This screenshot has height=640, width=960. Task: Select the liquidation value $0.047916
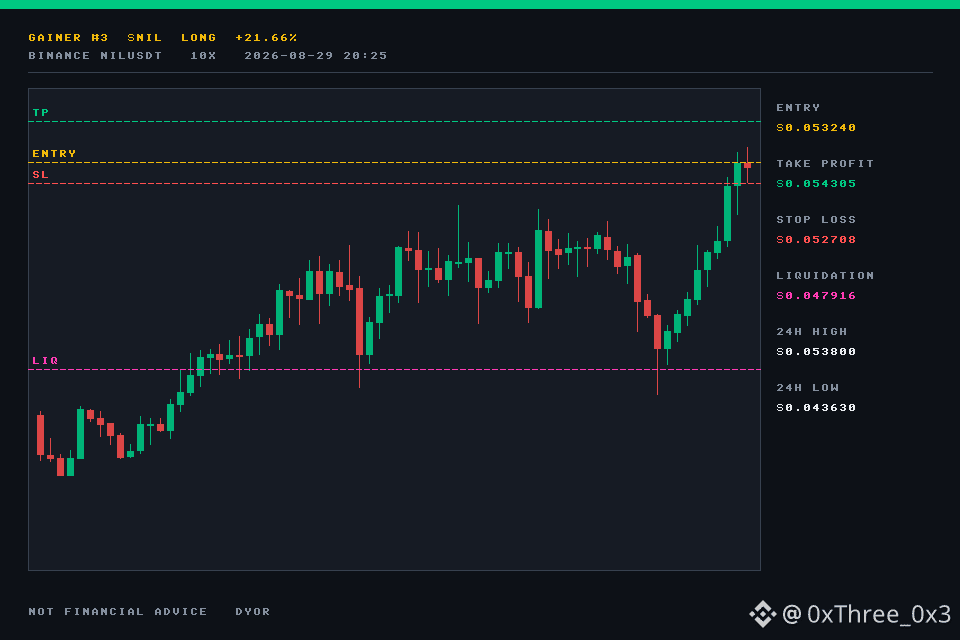click(x=816, y=296)
